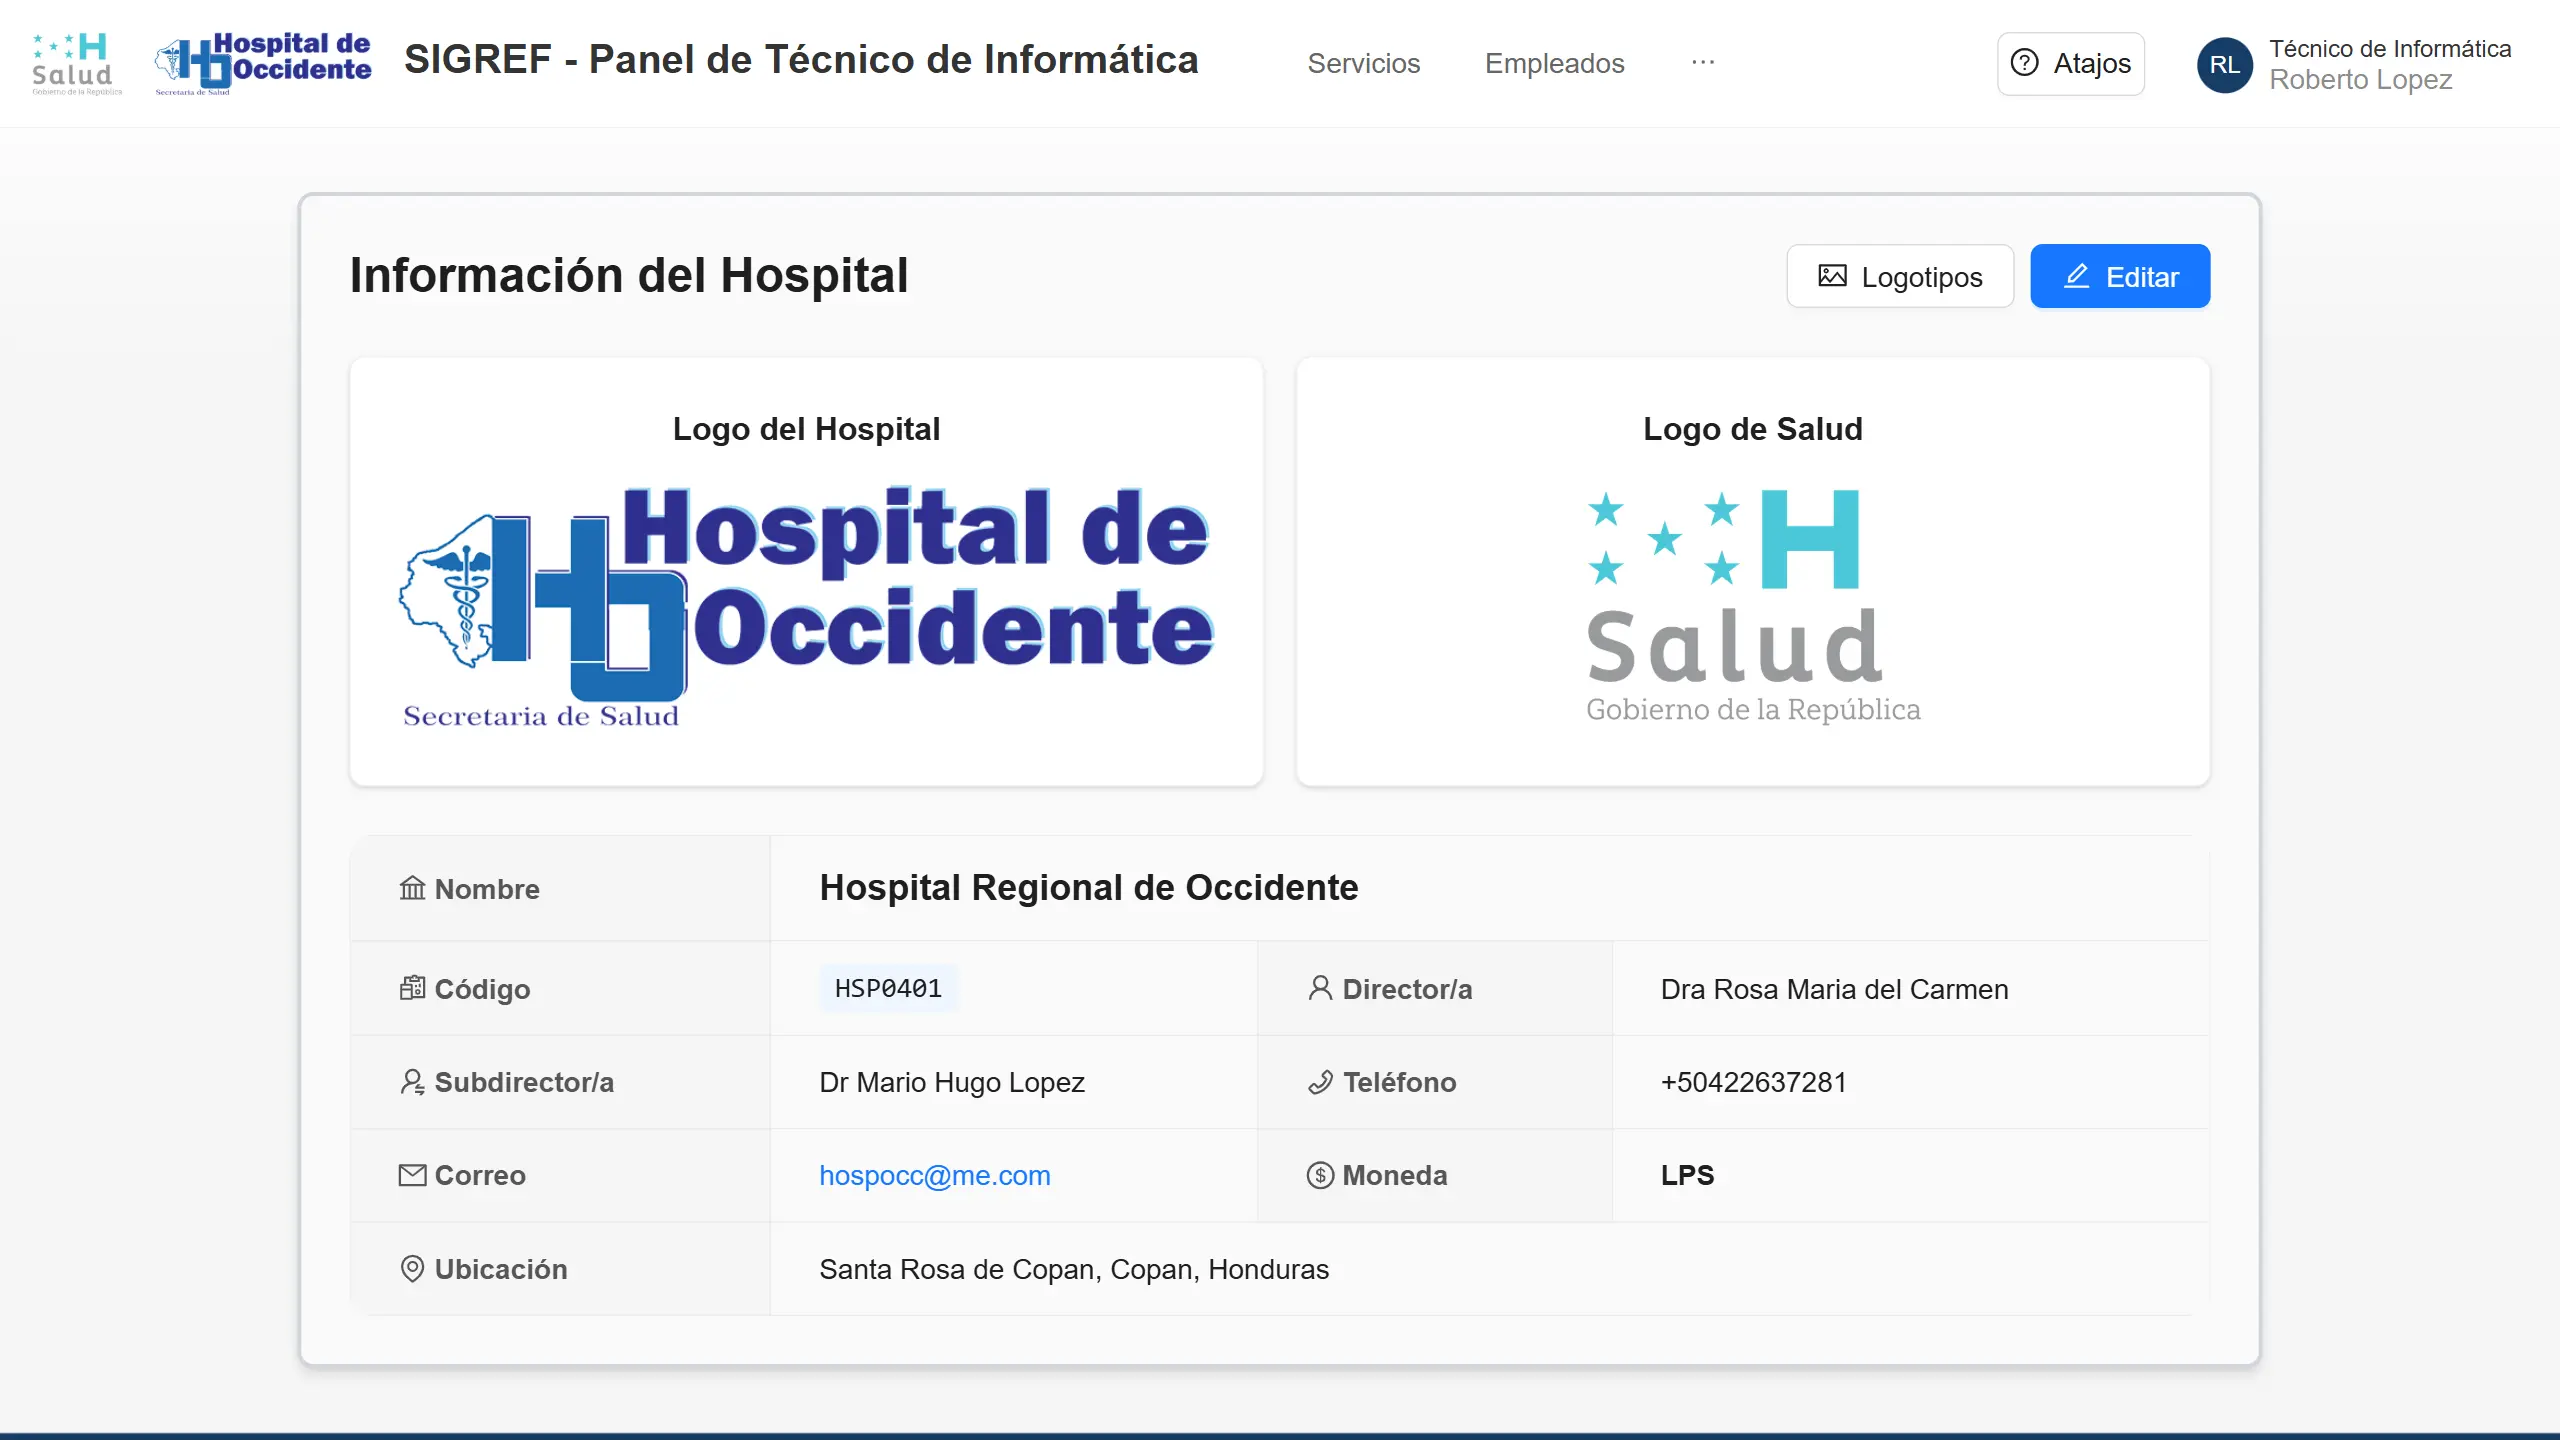
Task: Click the Logo de Salud caption
Action: [x=1753, y=429]
